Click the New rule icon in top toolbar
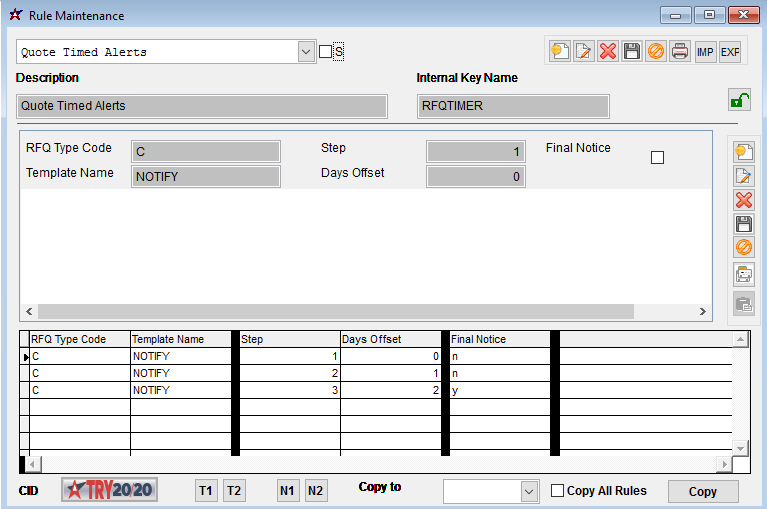The image size is (767, 509). [x=560, y=51]
